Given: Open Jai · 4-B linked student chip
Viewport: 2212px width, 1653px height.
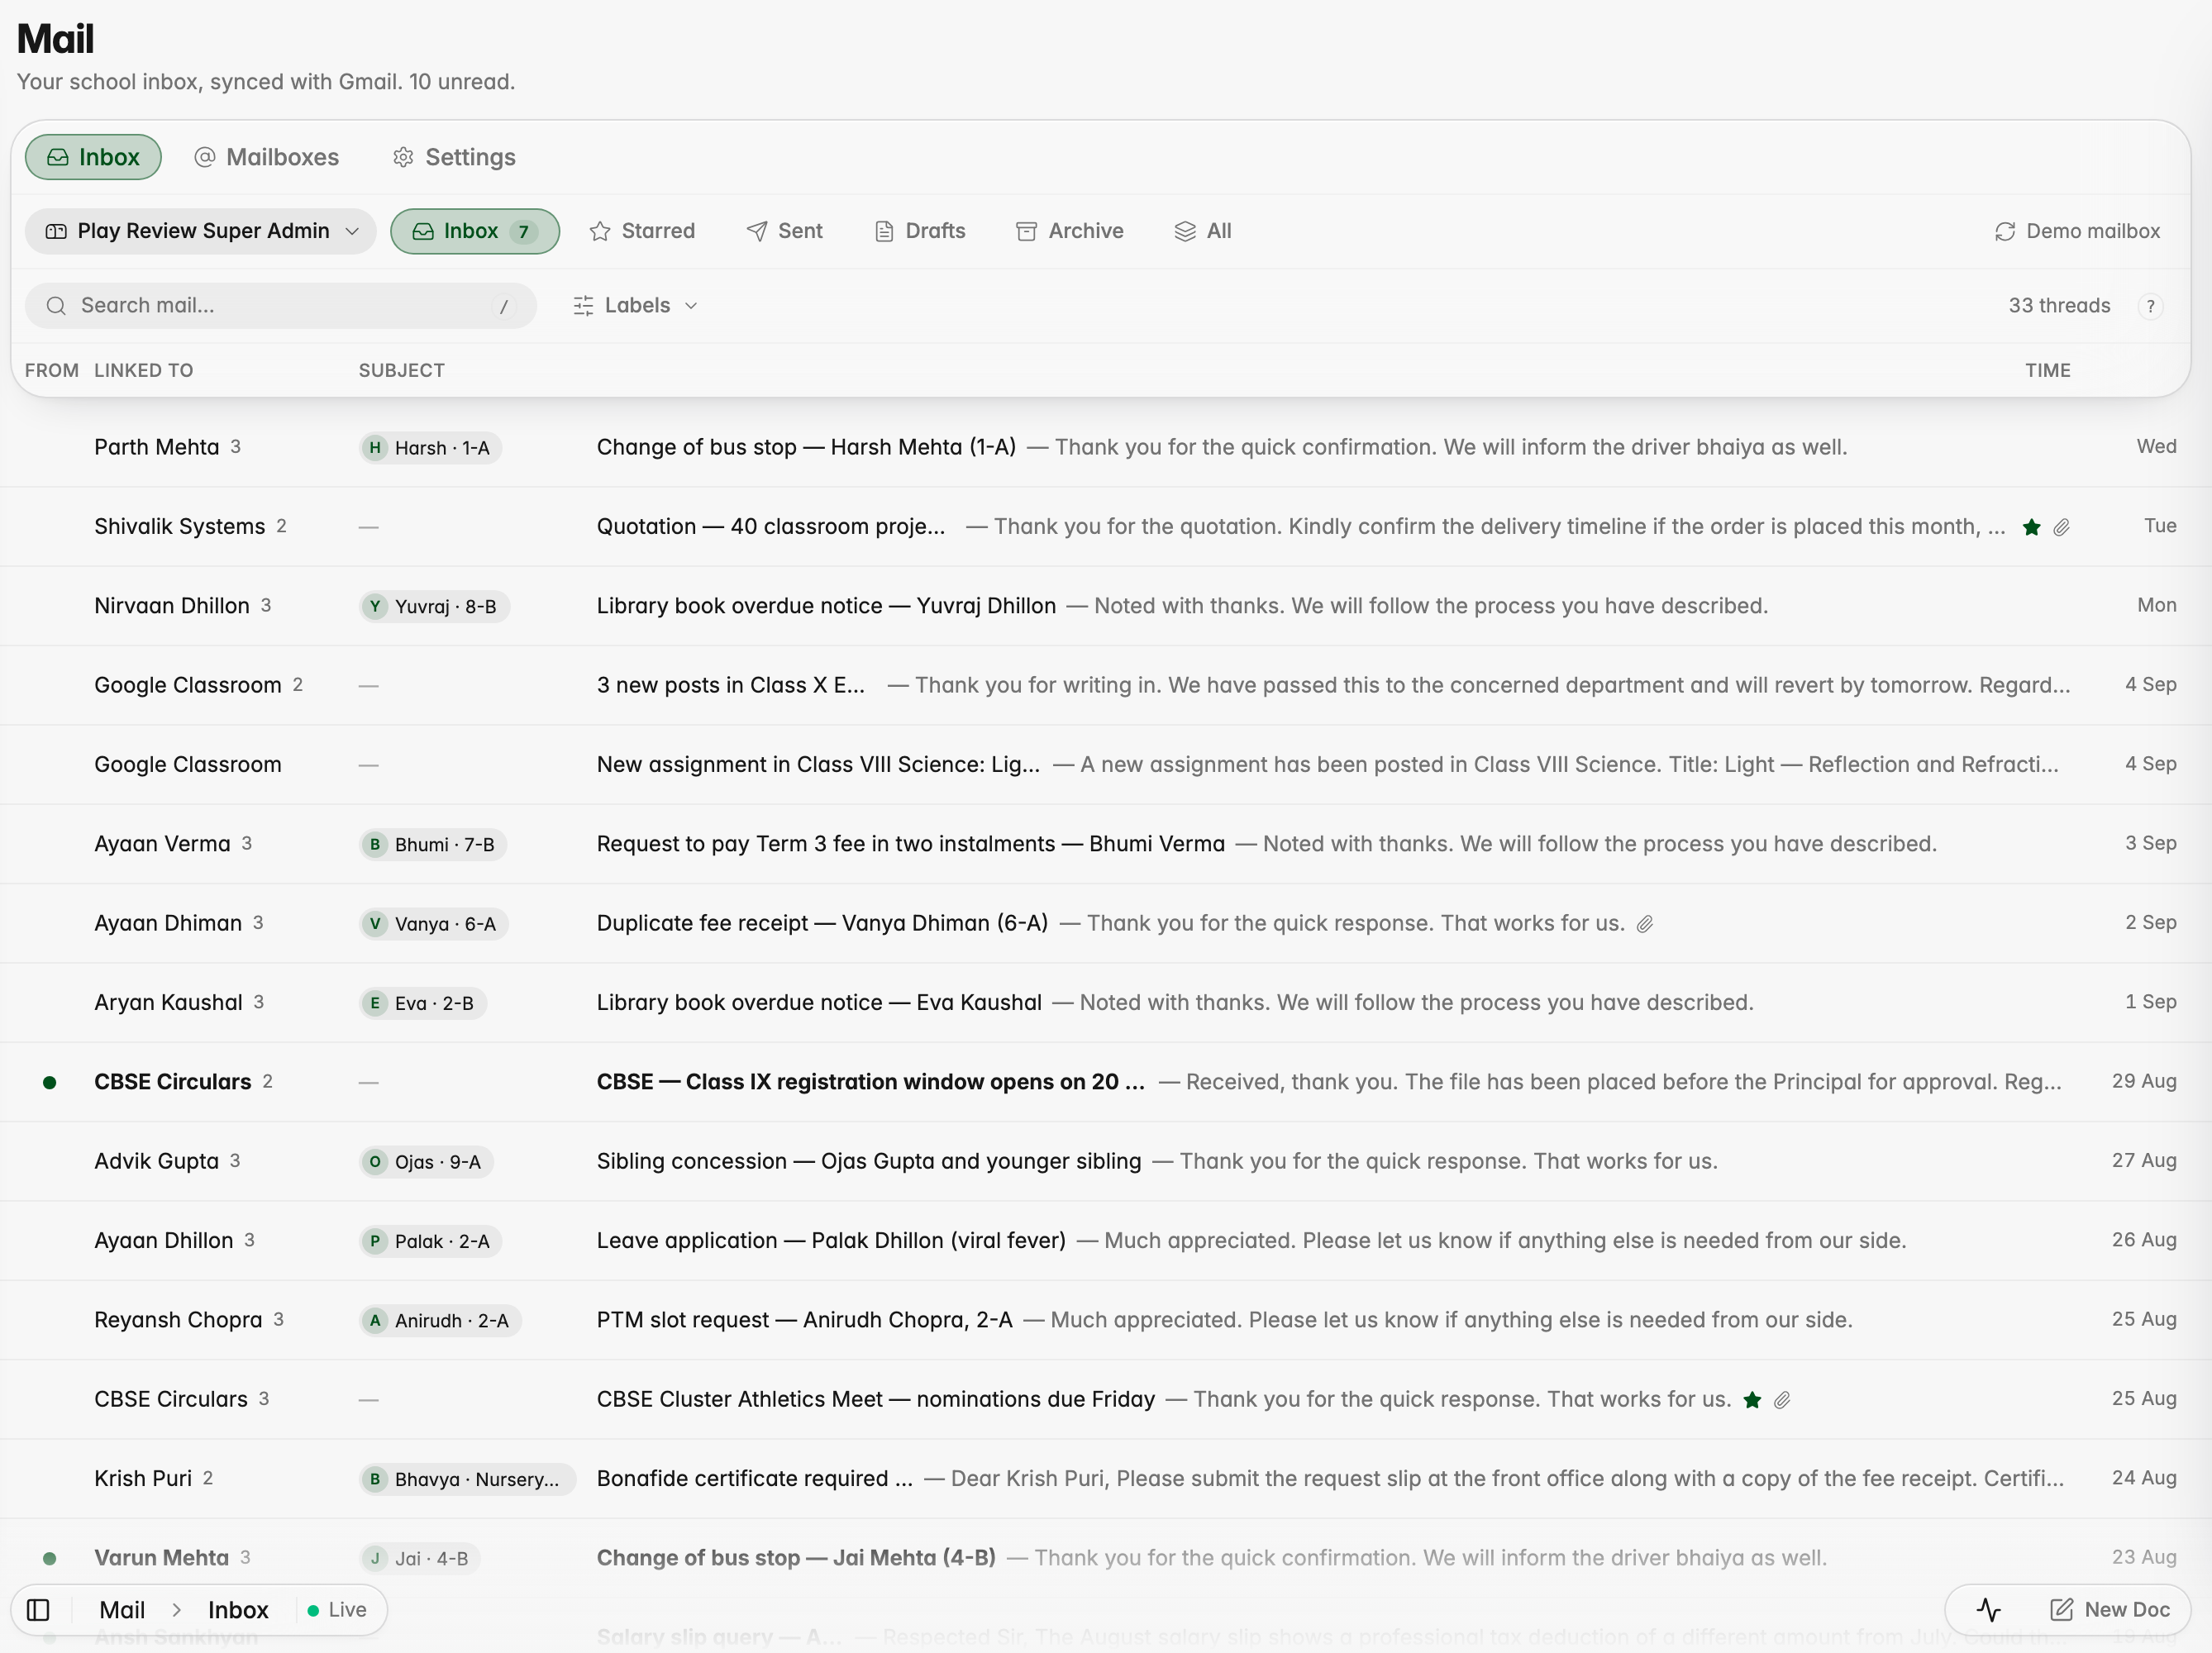Looking at the screenshot, I should [x=420, y=1558].
